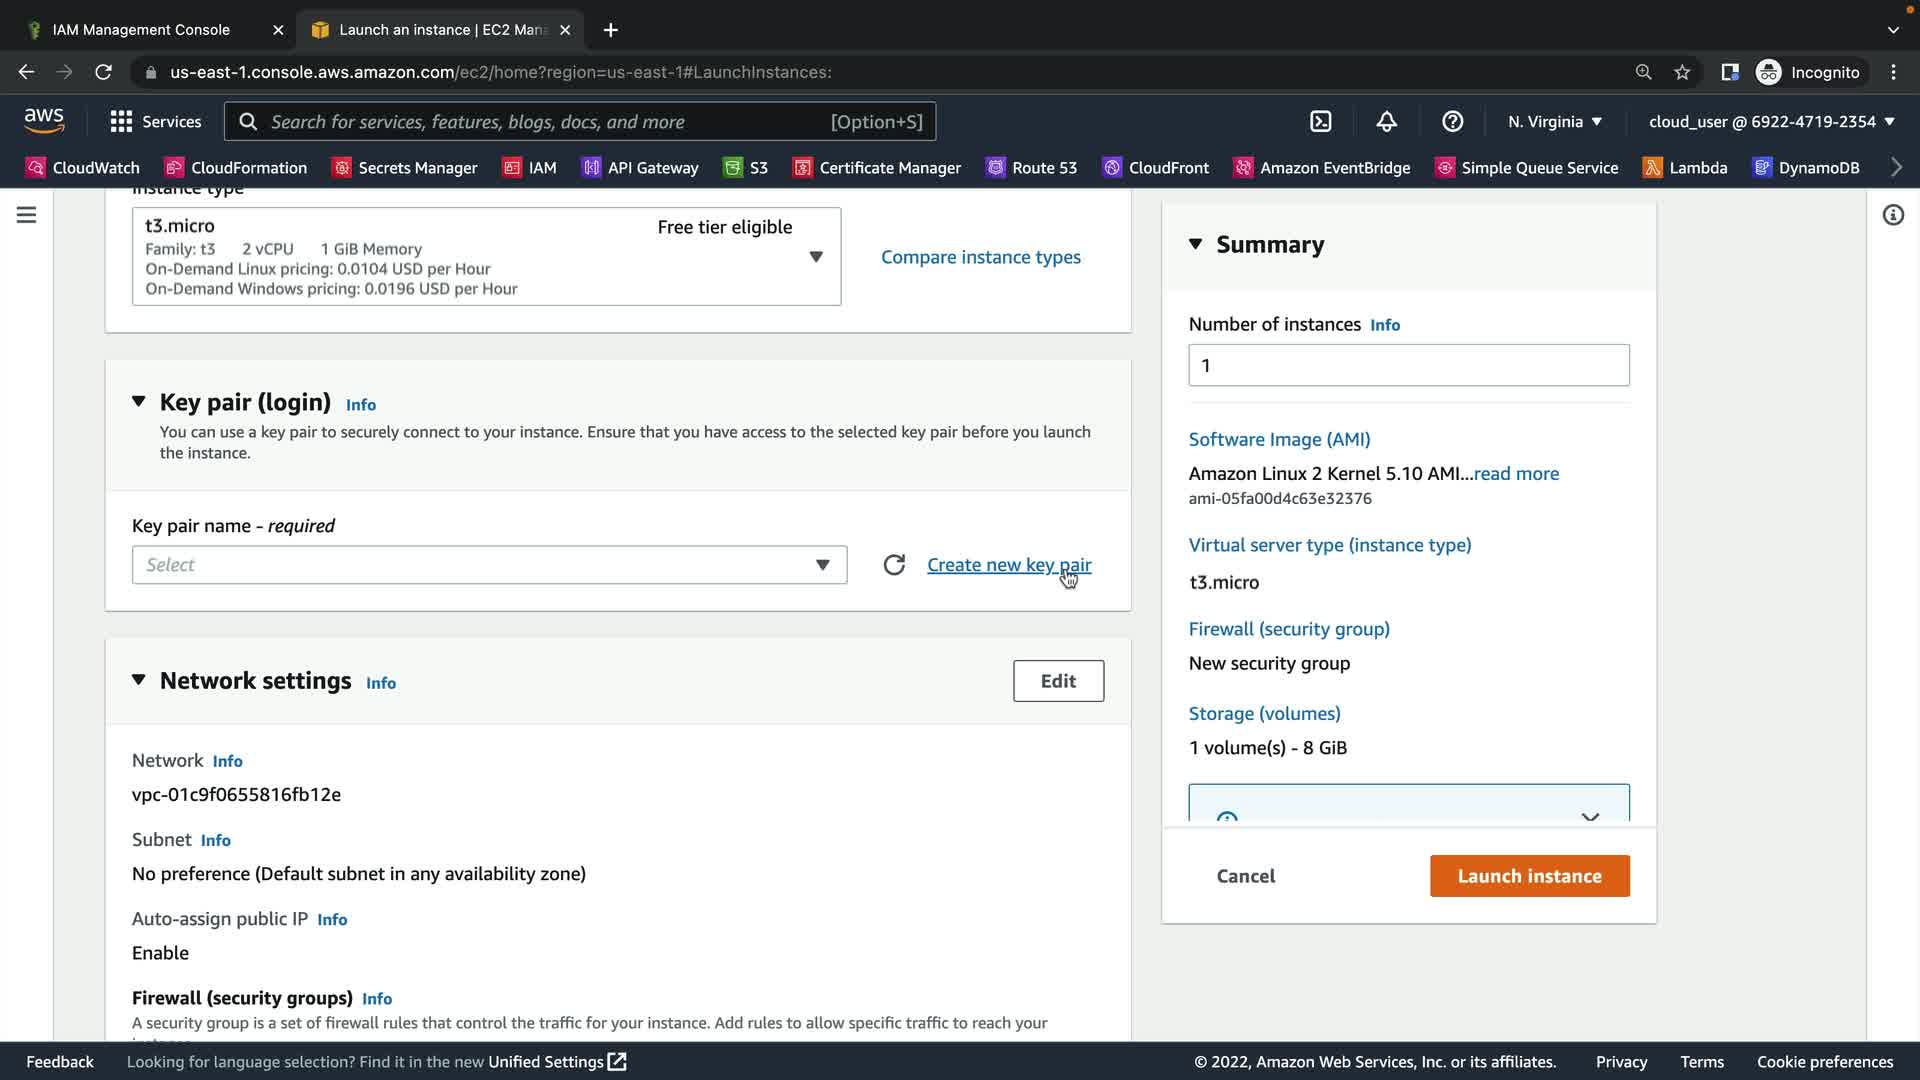The height and width of the screenshot is (1080, 1920).
Task: Click the Launch instance button
Action: tap(1529, 876)
